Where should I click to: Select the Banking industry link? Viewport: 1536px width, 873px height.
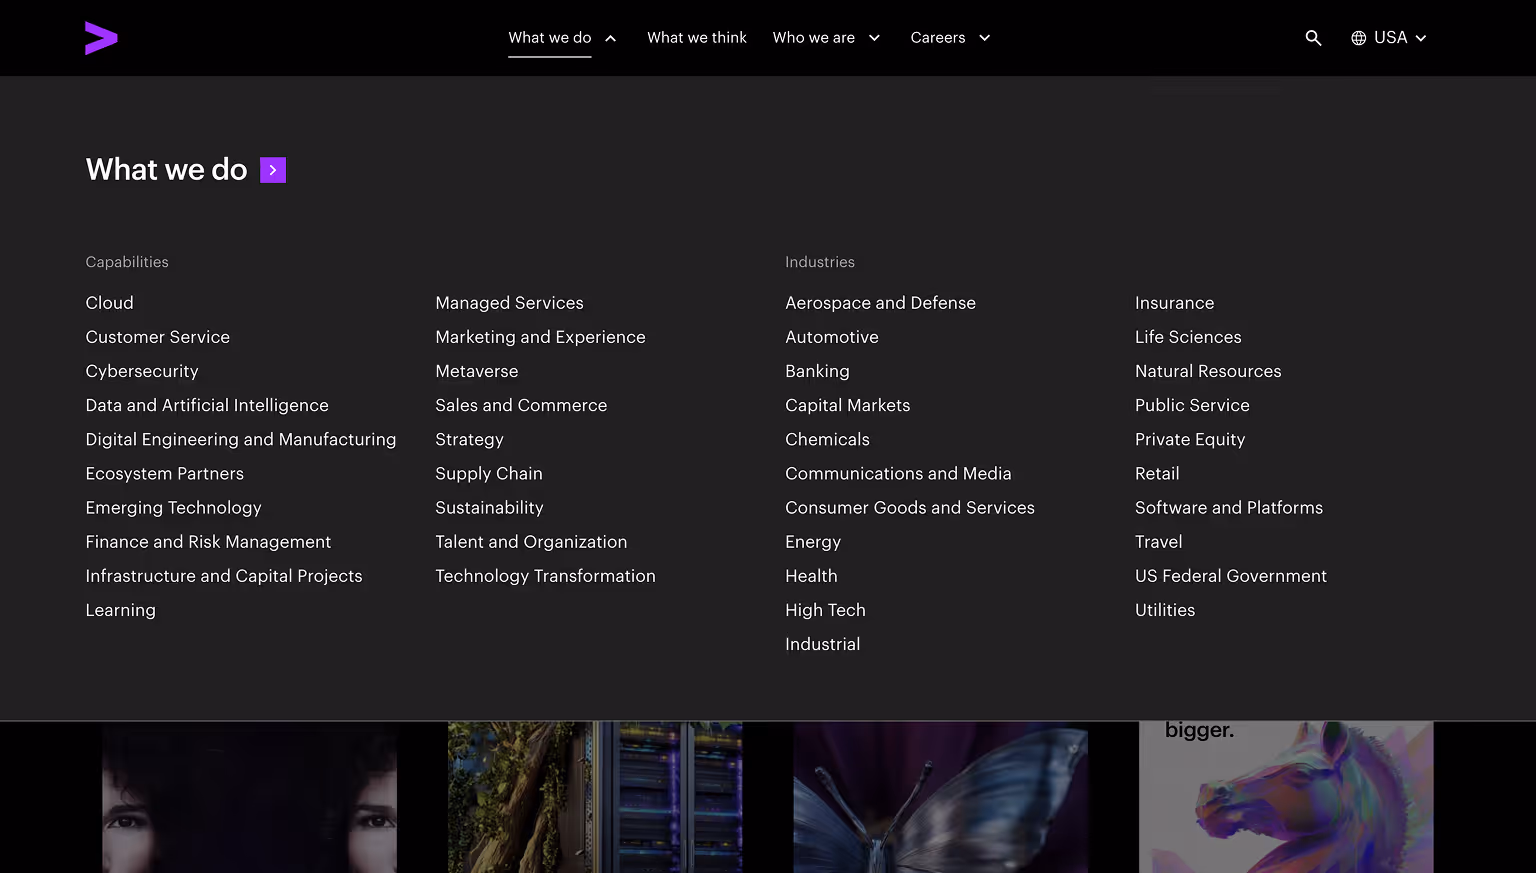[x=817, y=371]
